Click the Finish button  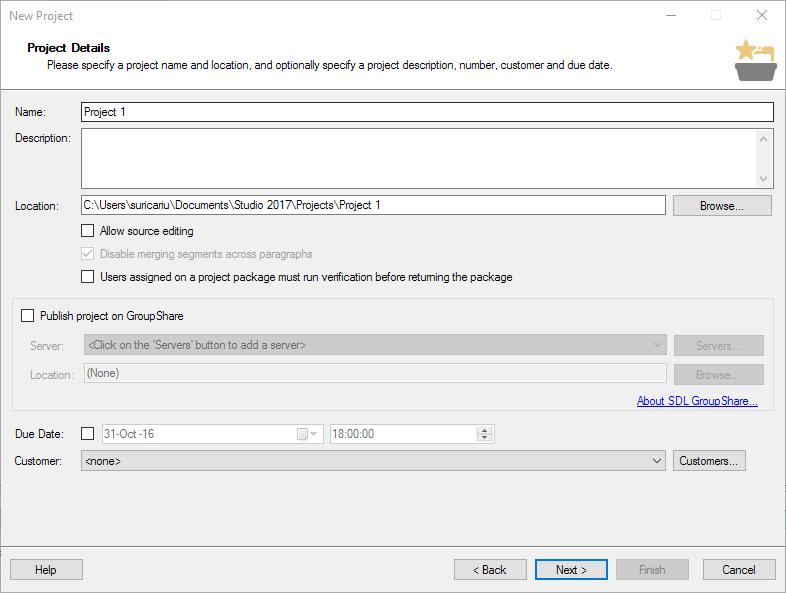coord(652,570)
